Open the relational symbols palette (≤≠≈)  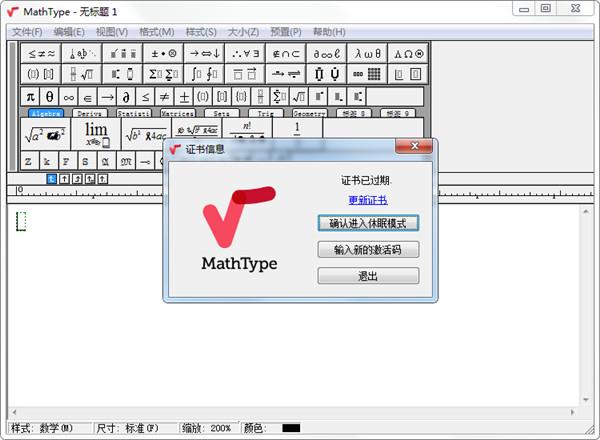tap(41, 54)
